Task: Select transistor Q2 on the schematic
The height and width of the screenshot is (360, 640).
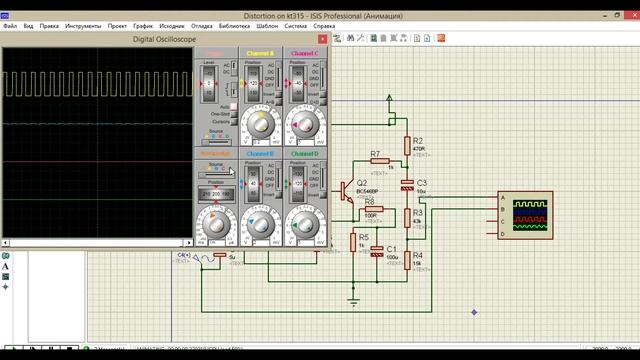Action: [x=347, y=192]
